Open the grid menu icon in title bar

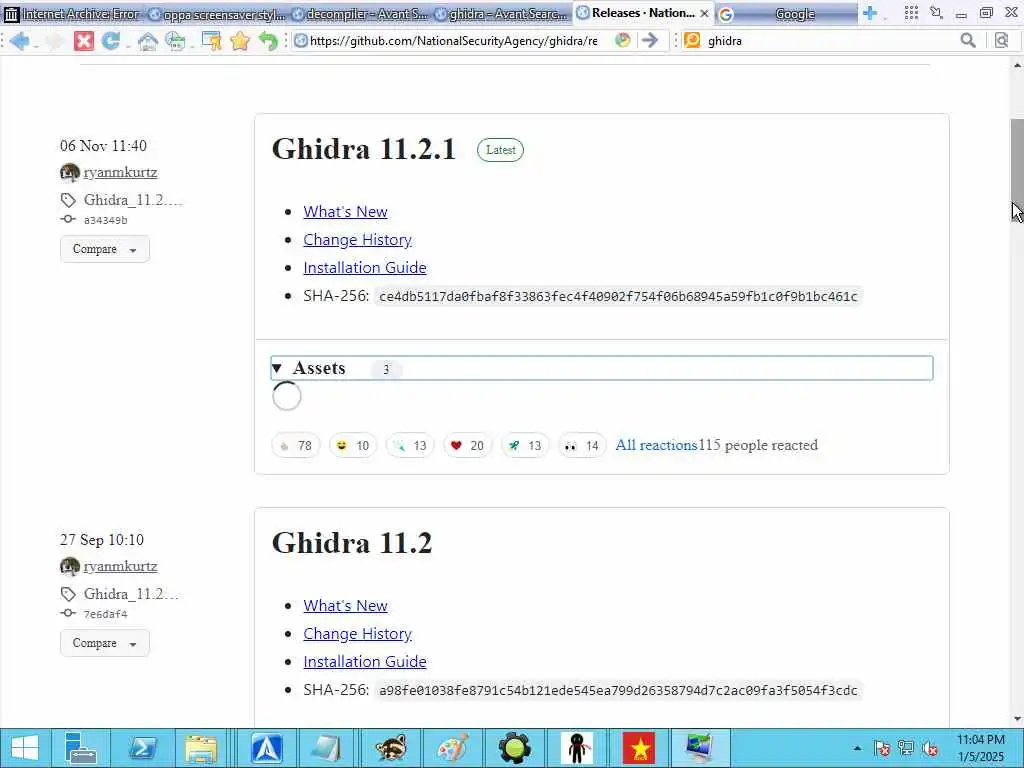[x=911, y=12]
